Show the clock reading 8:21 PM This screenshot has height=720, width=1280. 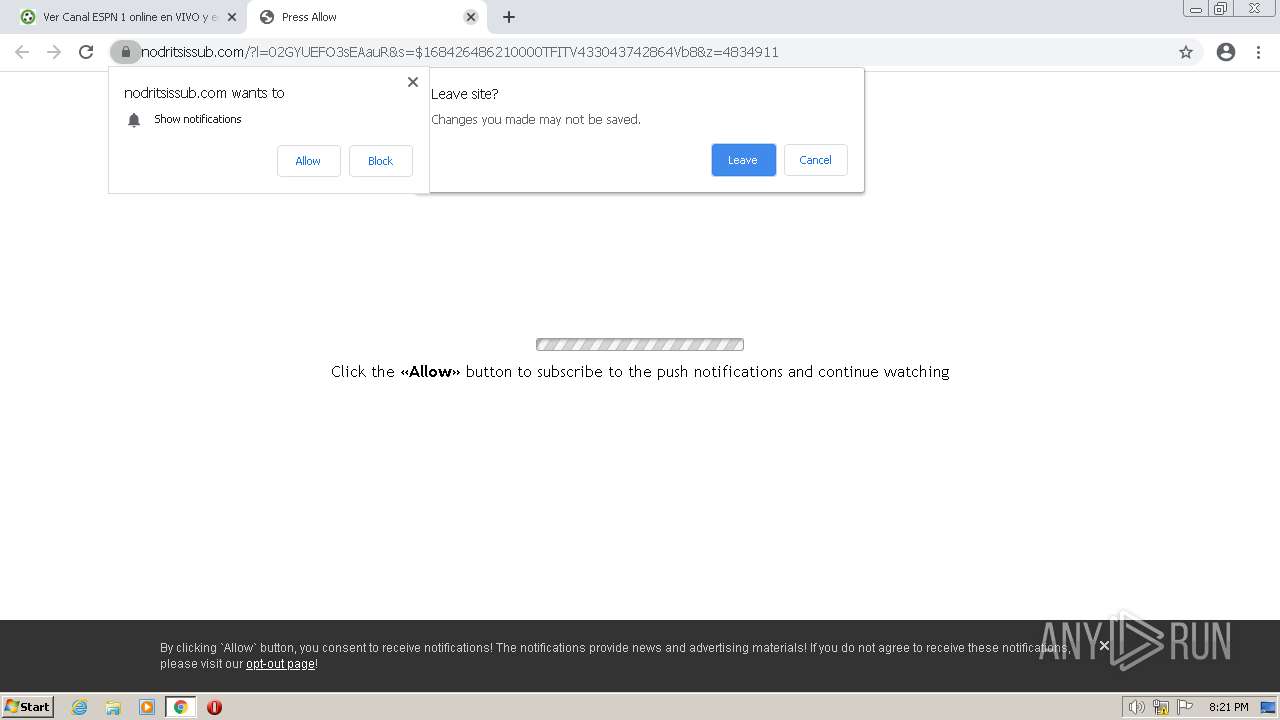[x=1229, y=707]
